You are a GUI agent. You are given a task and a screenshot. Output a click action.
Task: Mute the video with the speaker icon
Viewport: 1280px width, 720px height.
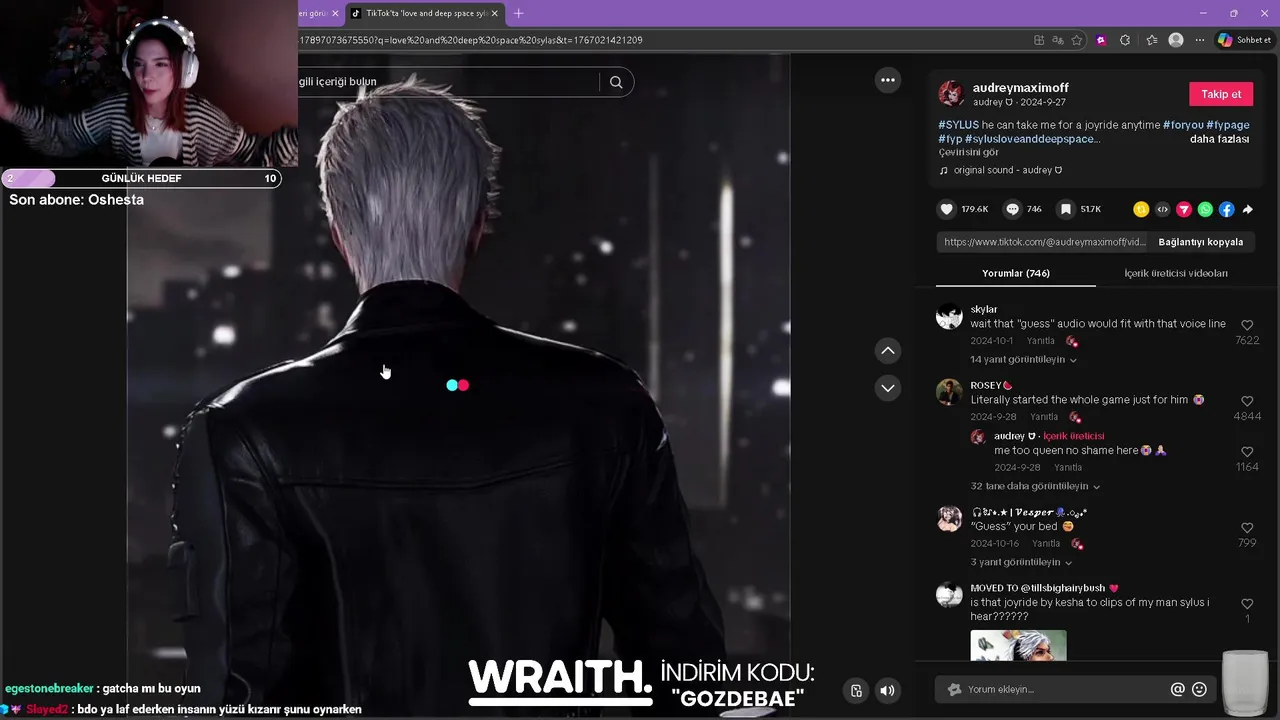click(887, 690)
